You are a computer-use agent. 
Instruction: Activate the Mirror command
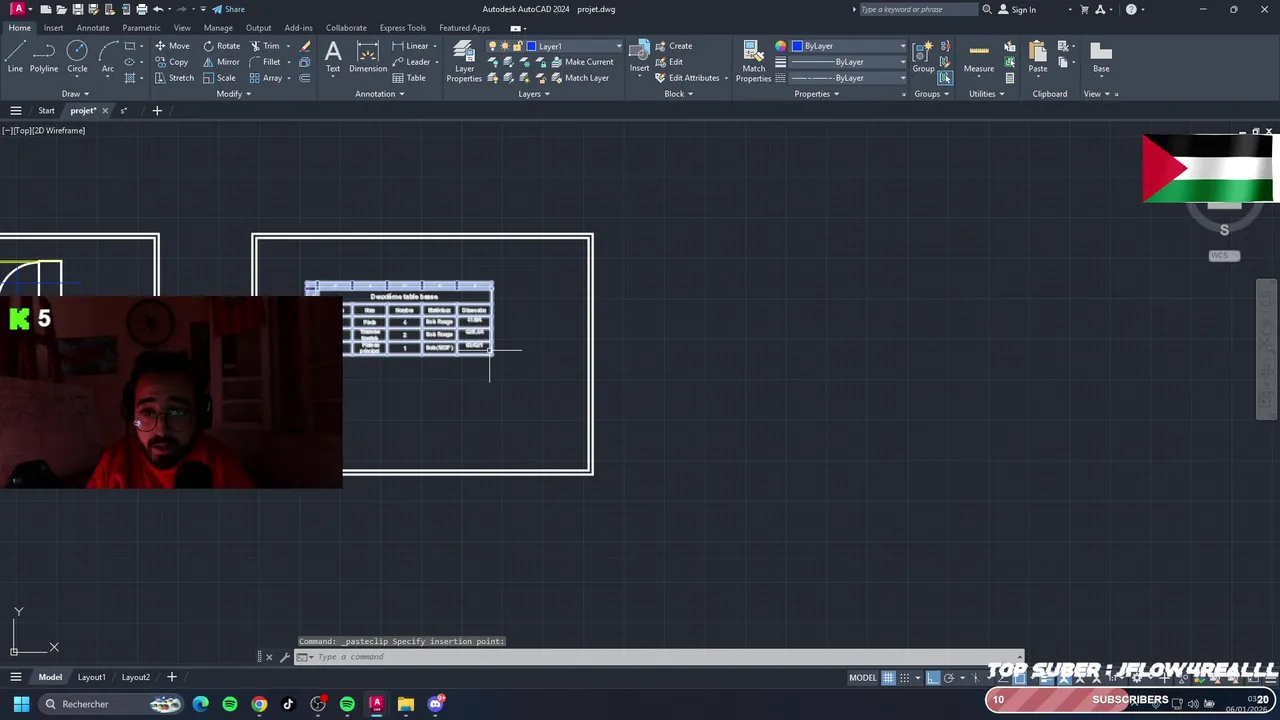221,62
